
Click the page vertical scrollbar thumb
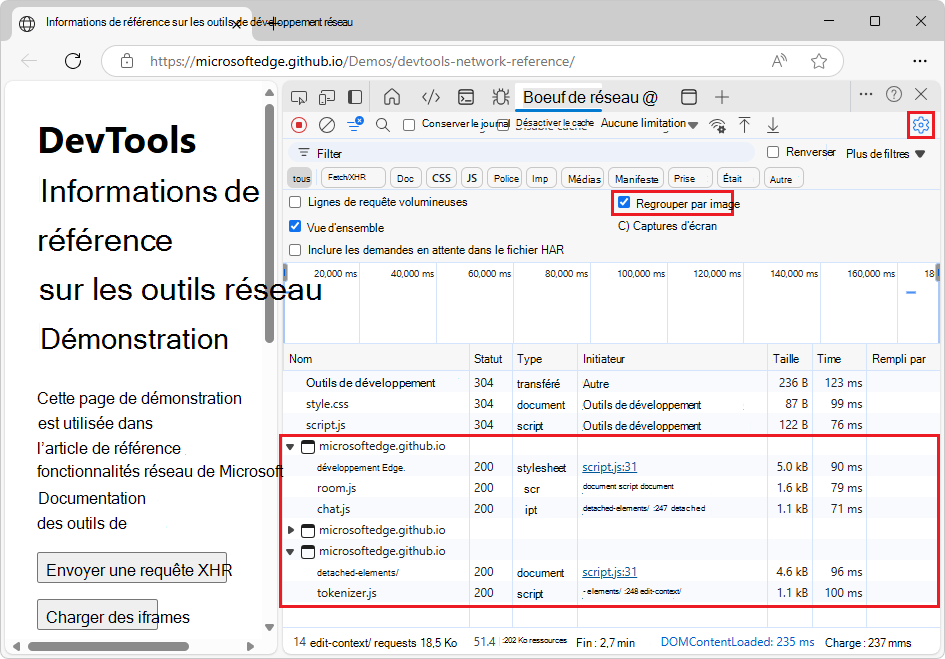click(x=269, y=223)
